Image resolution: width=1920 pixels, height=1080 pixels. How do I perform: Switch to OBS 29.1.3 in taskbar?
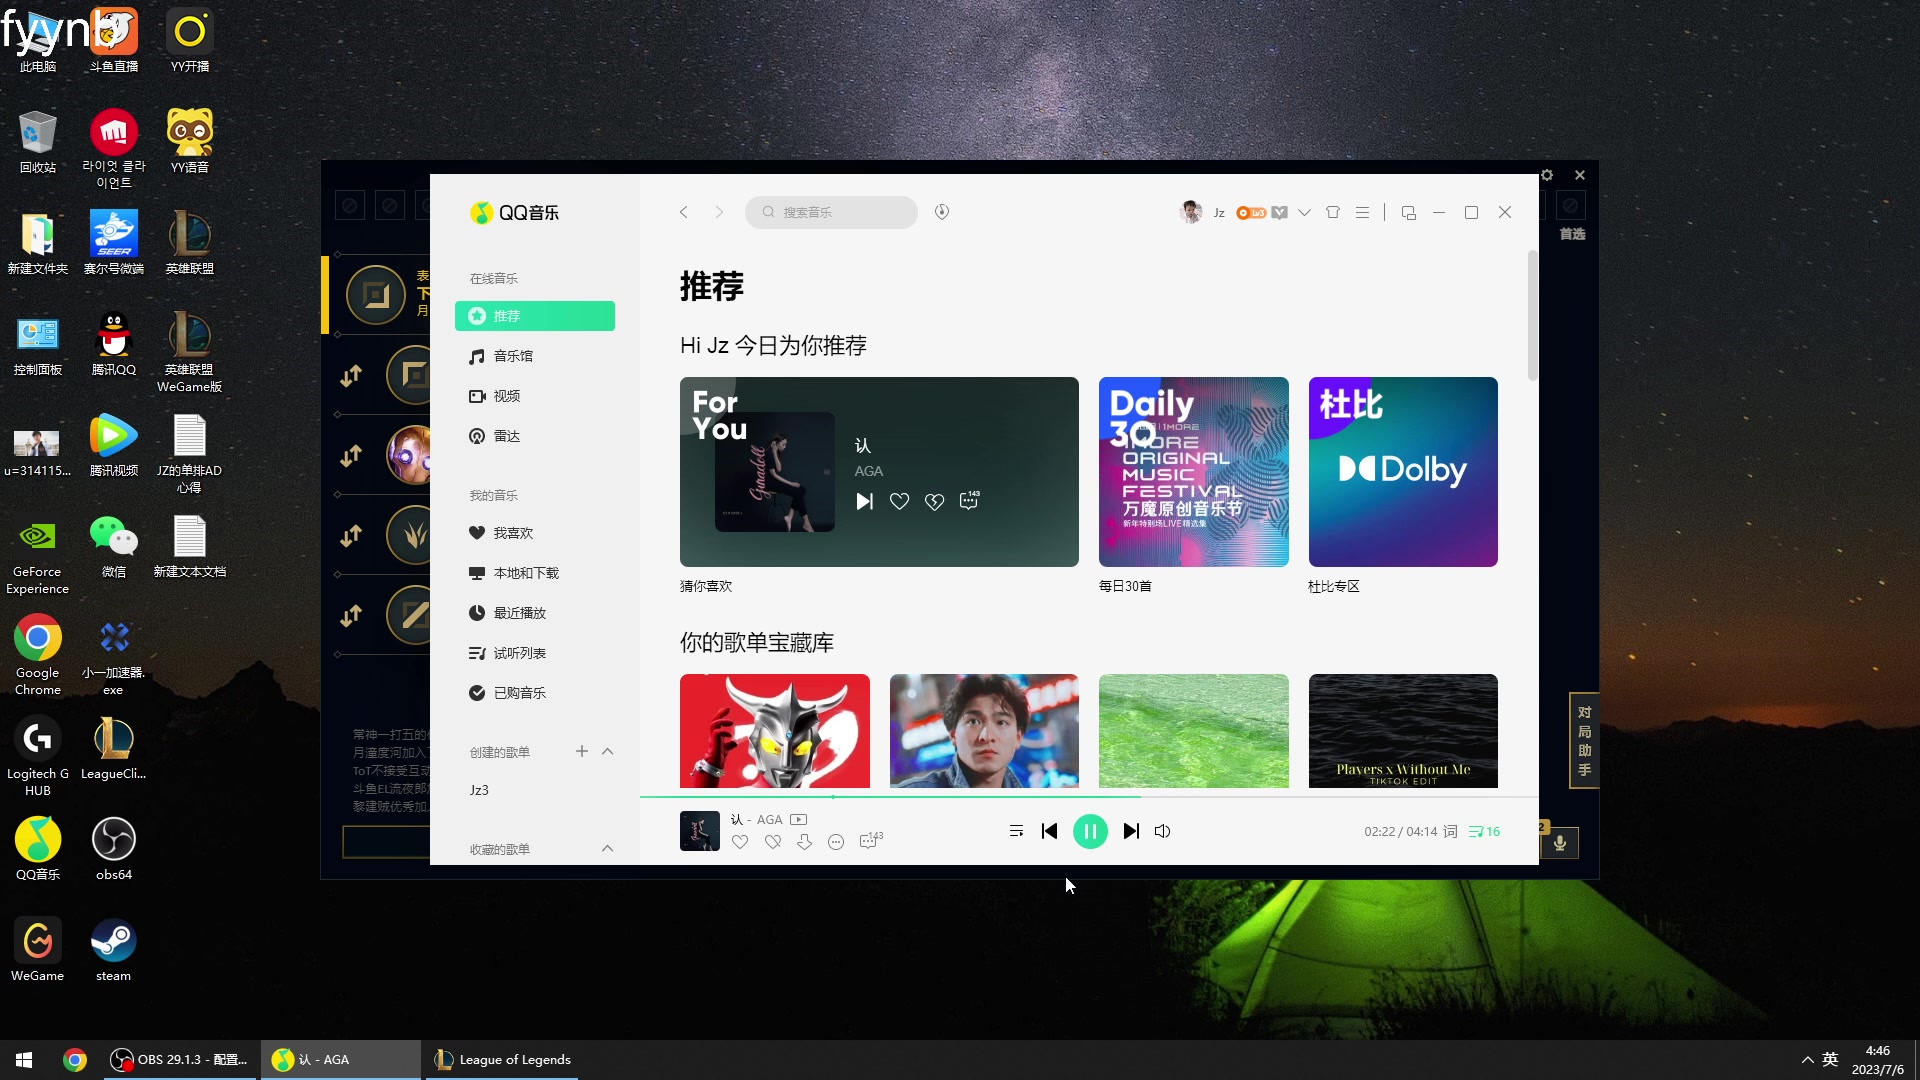point(180,1060)
